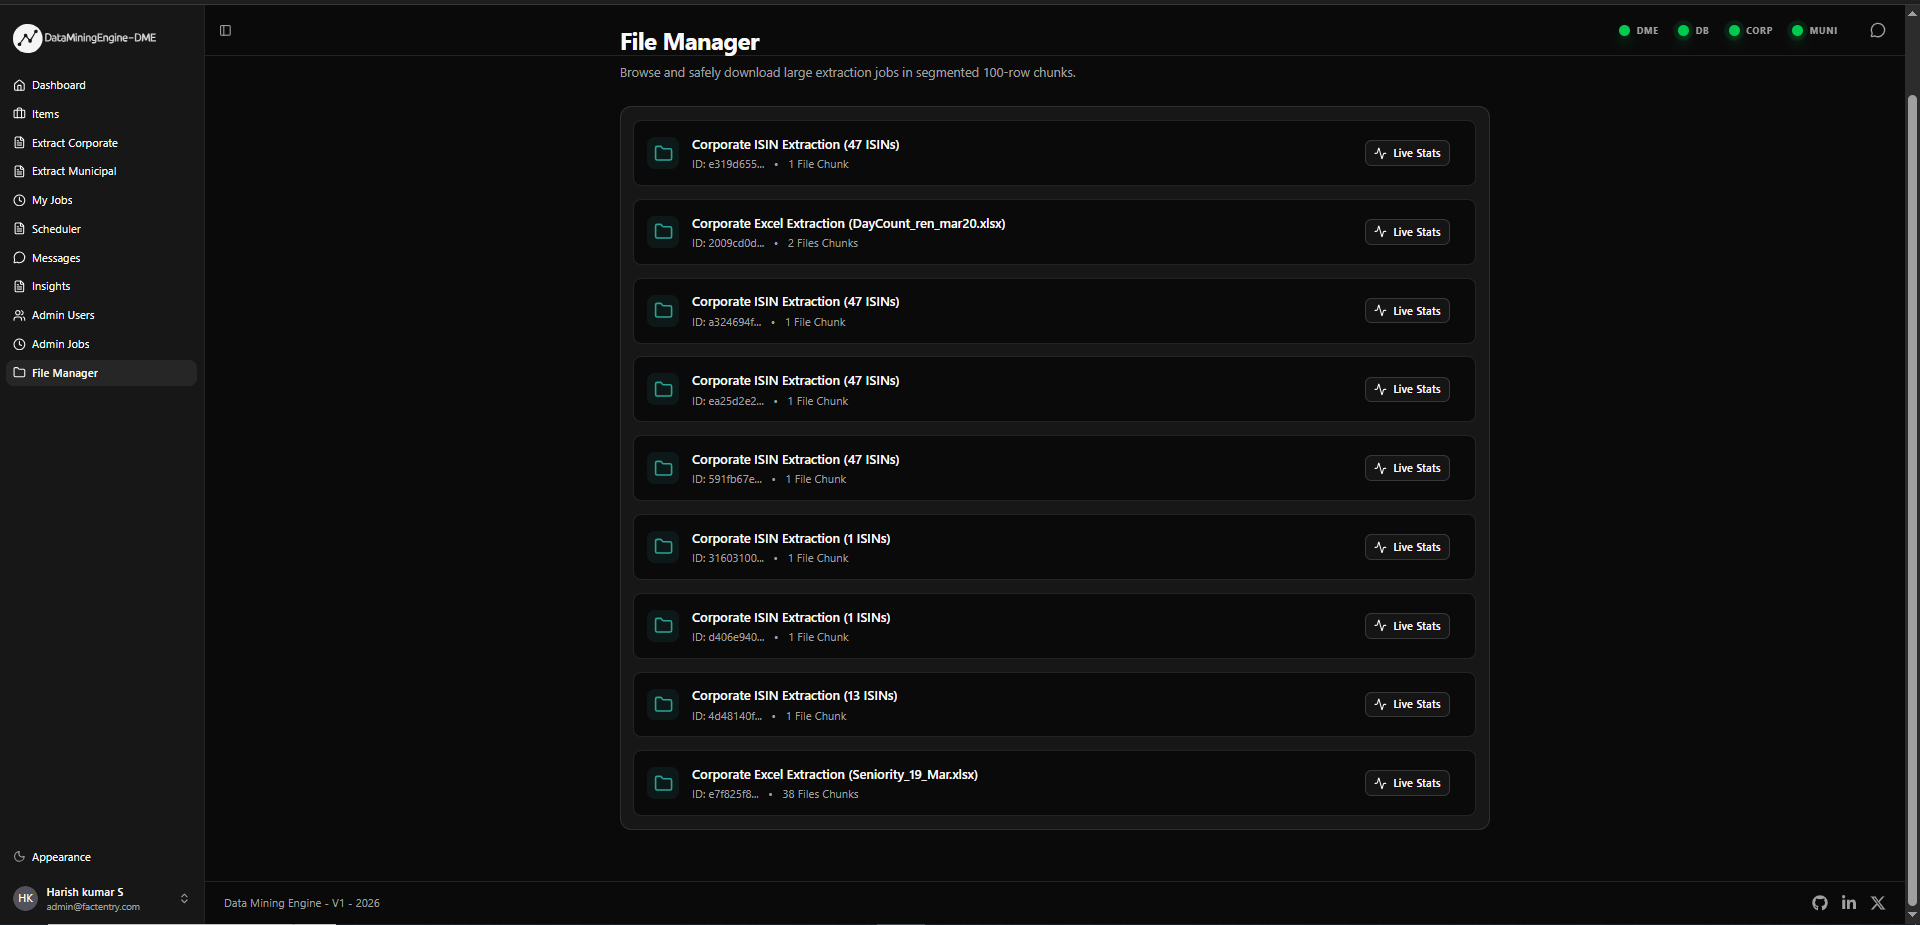The width and height of the screenshot is (1920, 925).
Task: Open the LinkedIn icon in footer
Action: 1848,903
